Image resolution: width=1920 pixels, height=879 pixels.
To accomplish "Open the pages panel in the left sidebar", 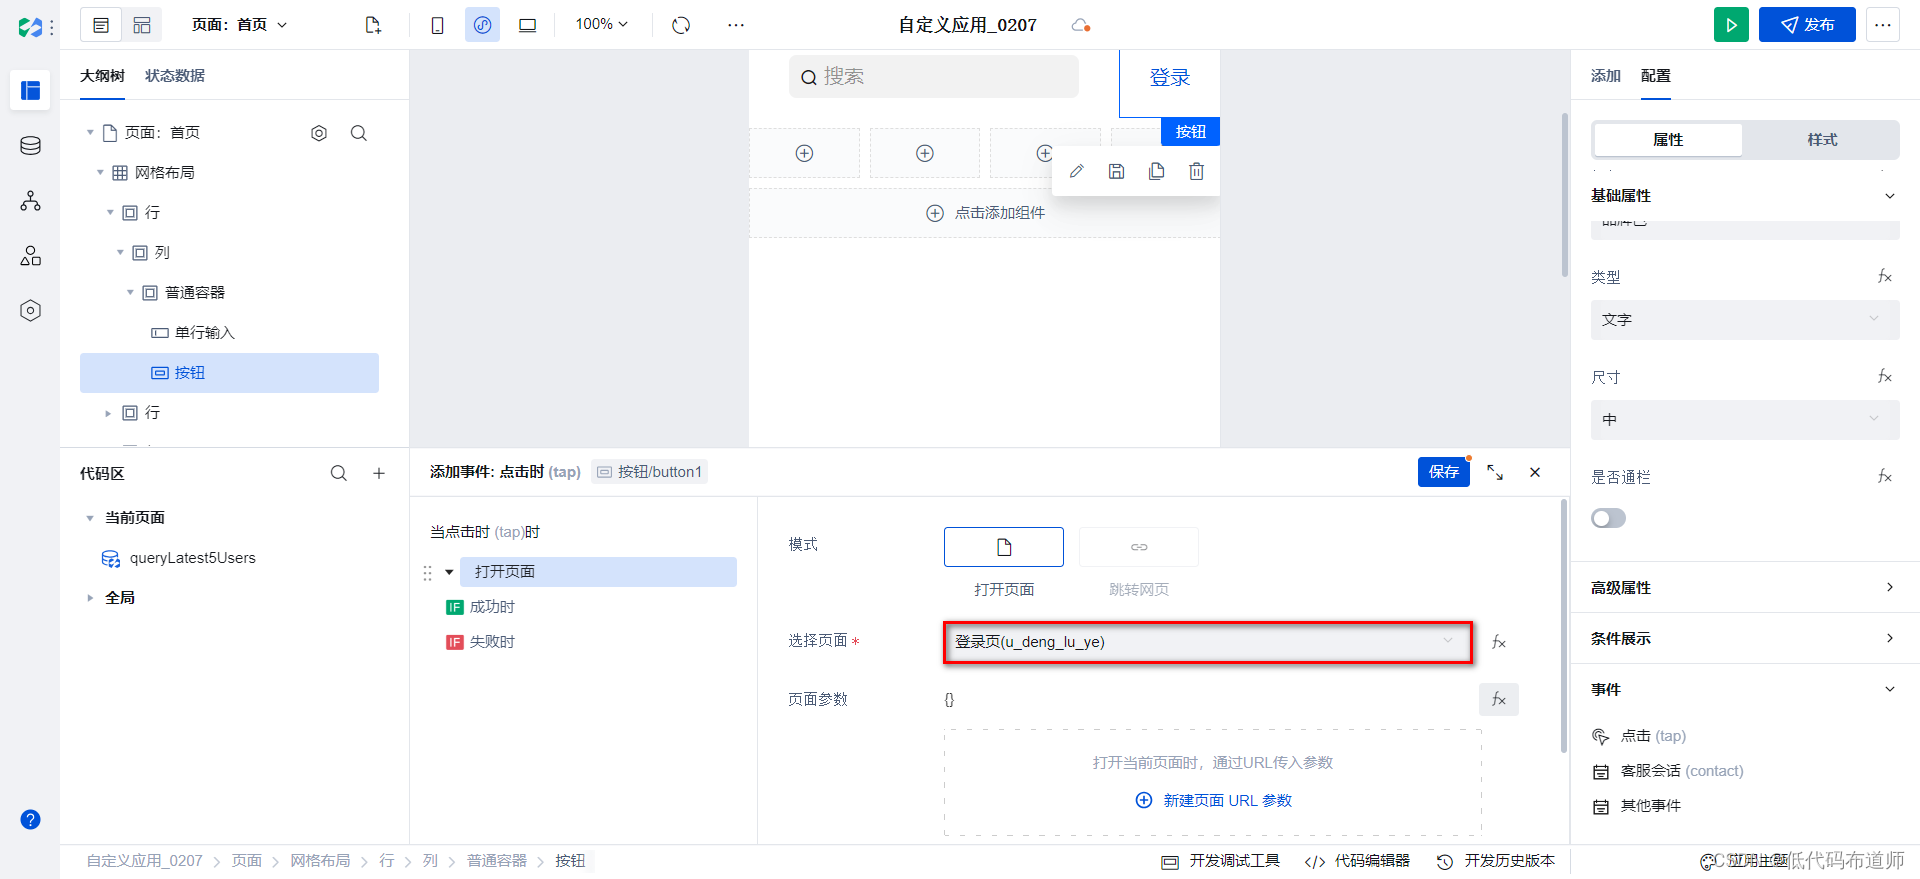I will pyautogui.click(x=30, y=90).
